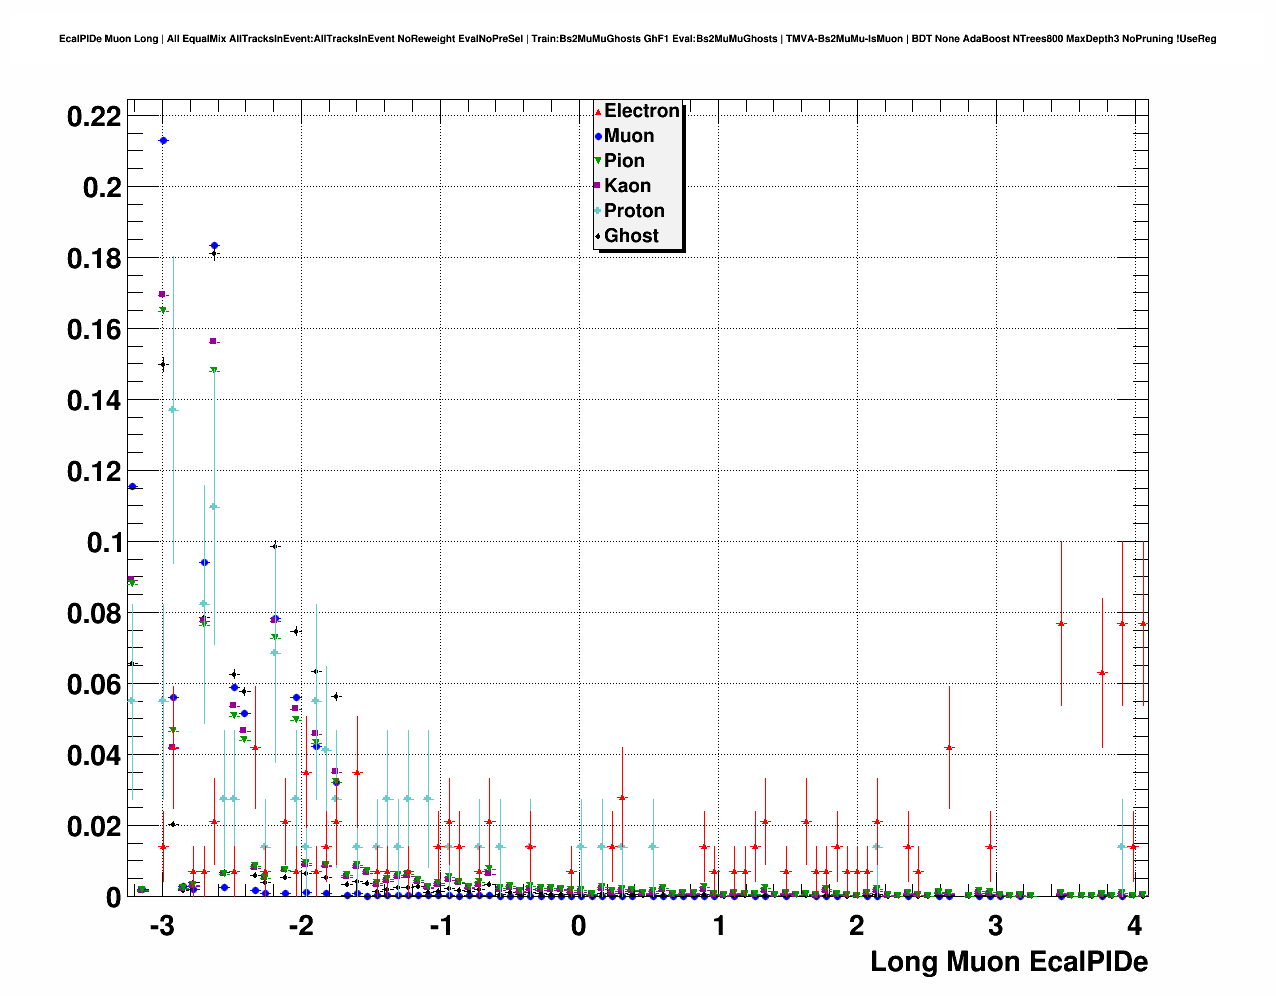1276x996 pixels.
Task: Click the x-axis label 3
Action: [x=996, y=926]
